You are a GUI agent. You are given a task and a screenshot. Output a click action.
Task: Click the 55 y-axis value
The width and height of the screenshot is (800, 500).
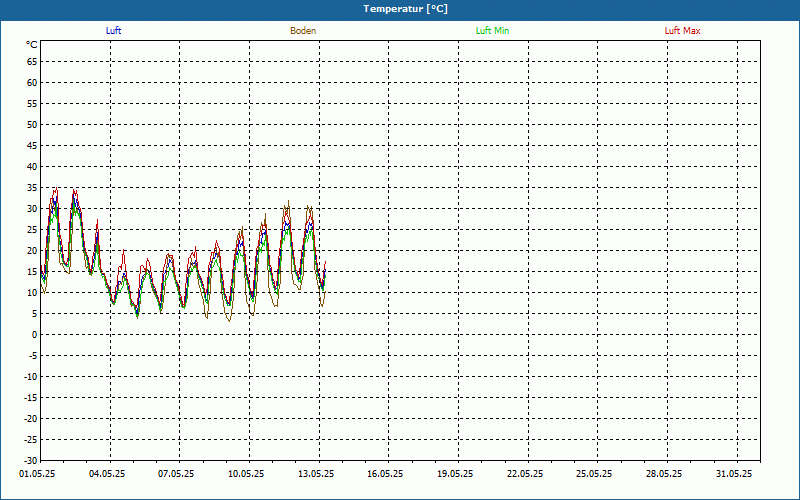(x=32, y=104)
